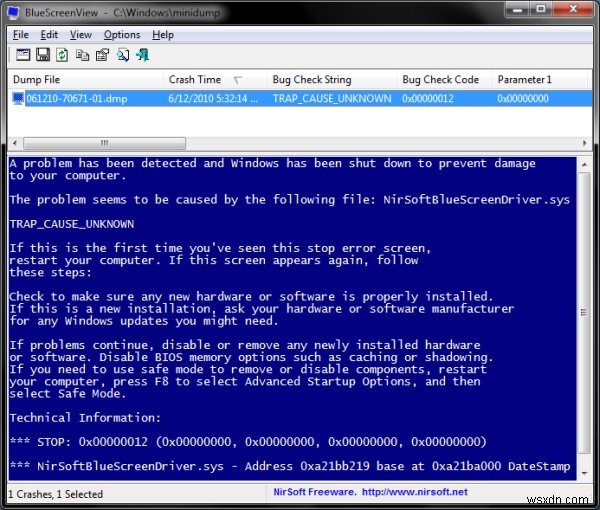This screenshot has height=510, width=600.
Task: Sort by the Bug Check String column
Action: pyautogui.click(x=331, y=80)
